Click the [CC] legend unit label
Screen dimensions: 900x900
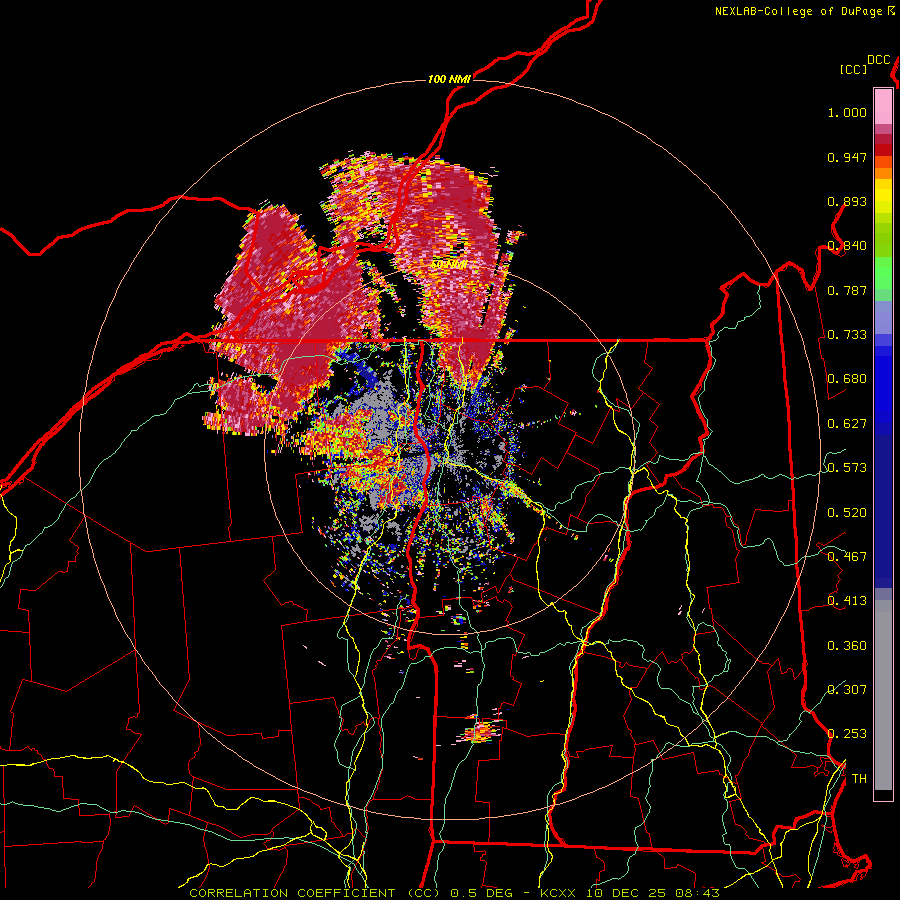point(854,69)
